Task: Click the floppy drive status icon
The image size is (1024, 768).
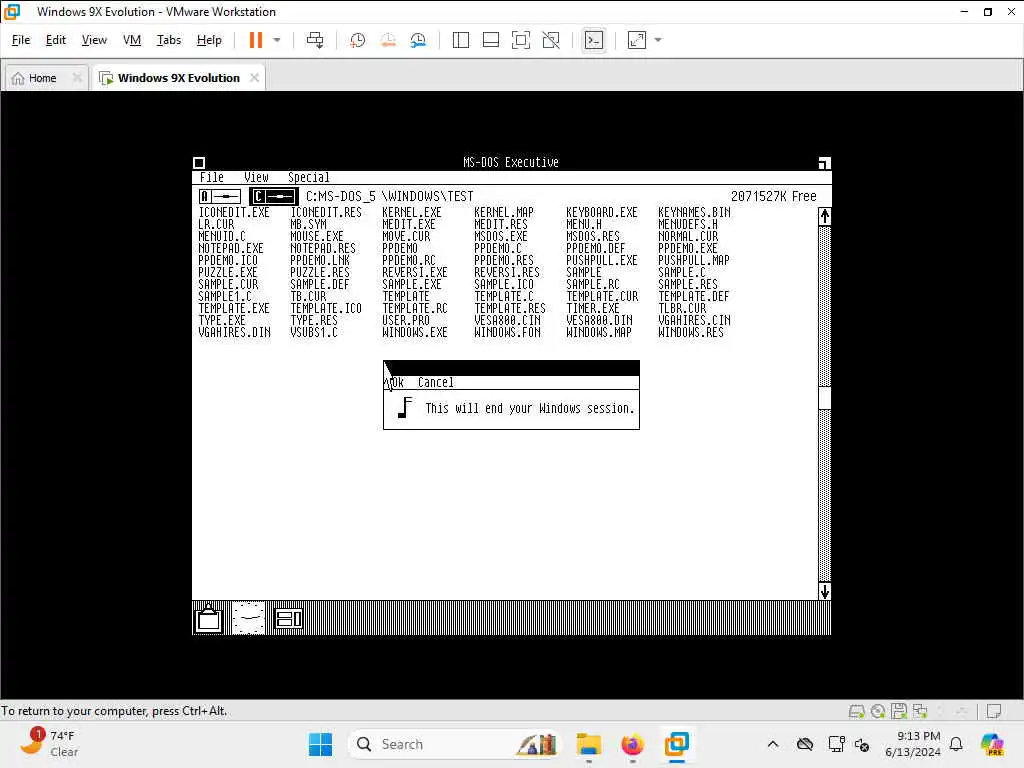Action: click(x=899, y=711)
